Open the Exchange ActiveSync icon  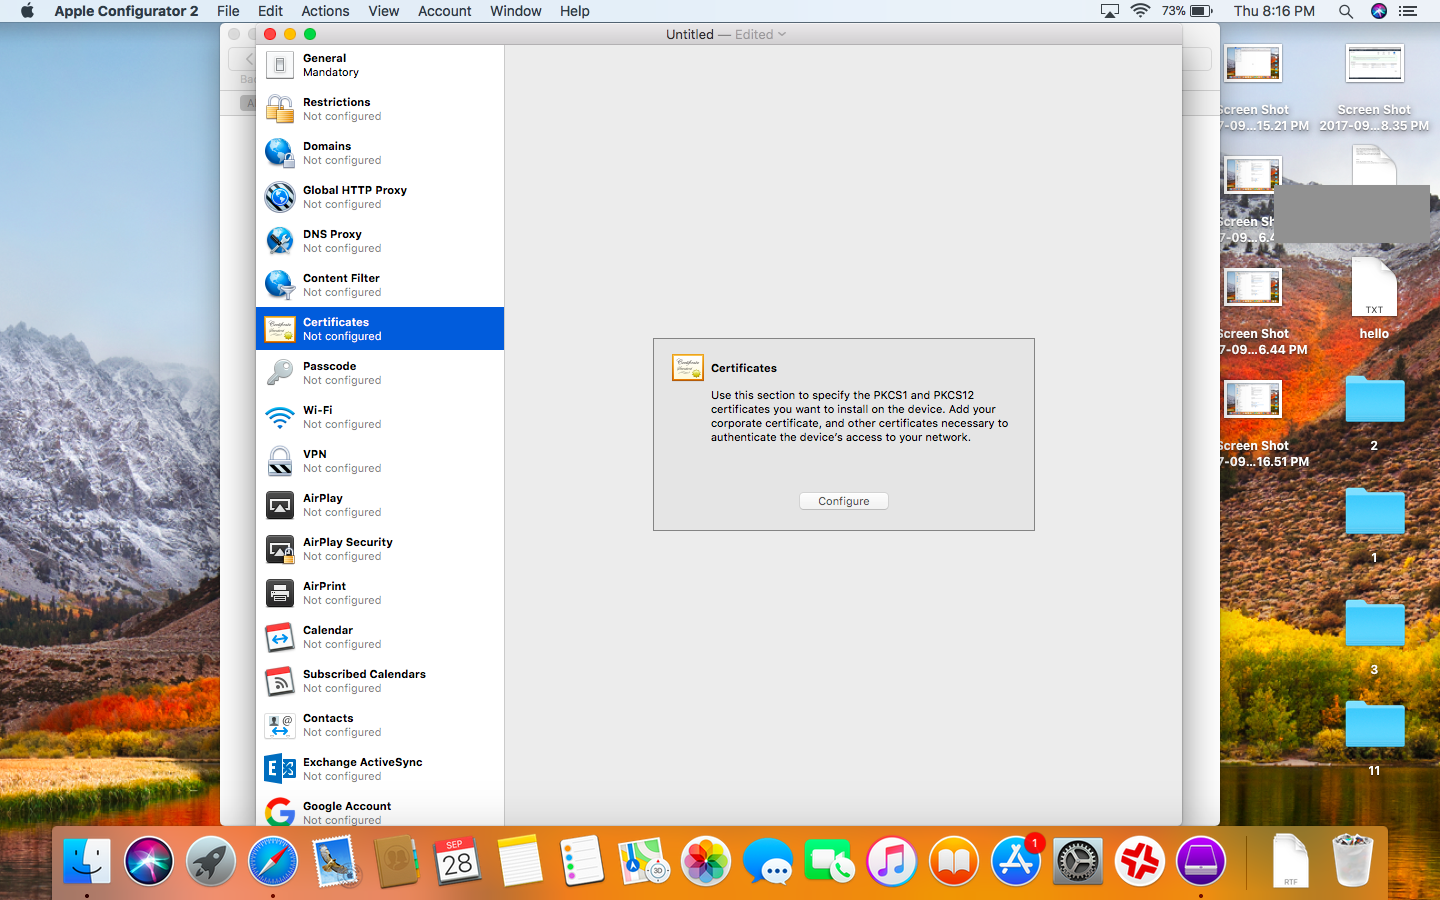[x=280, y=769]
